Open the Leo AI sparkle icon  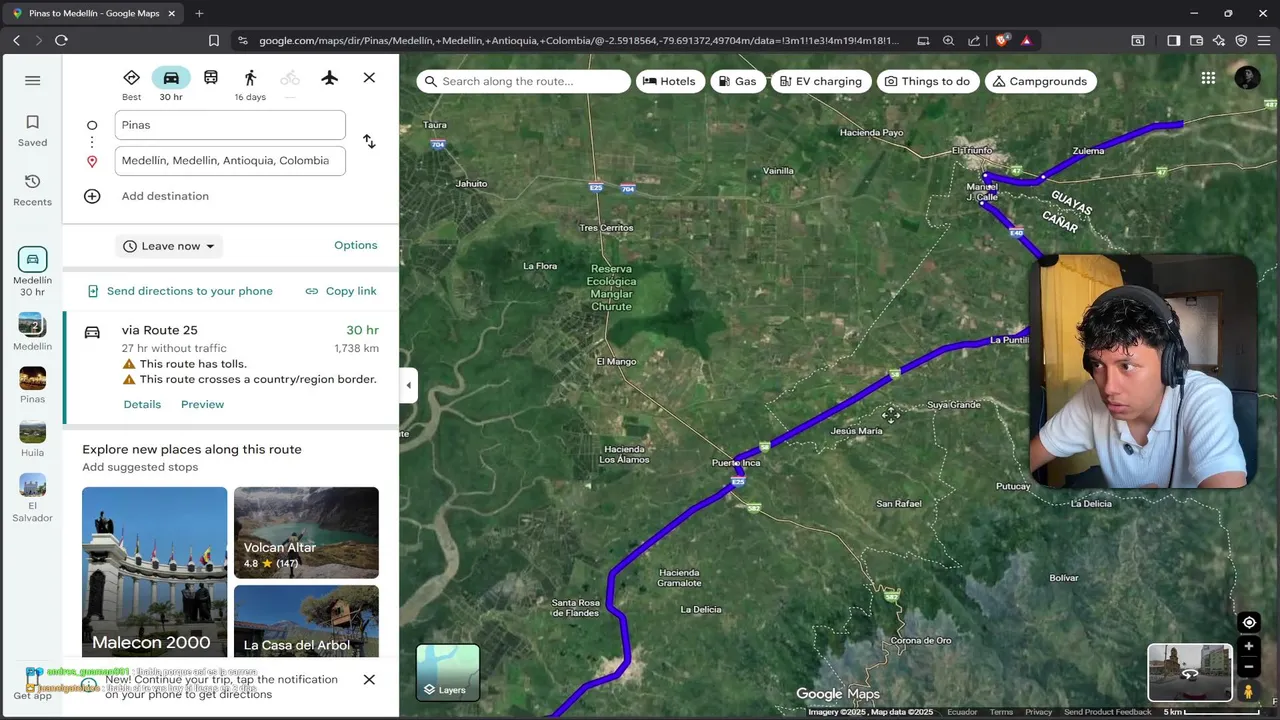1219,41
